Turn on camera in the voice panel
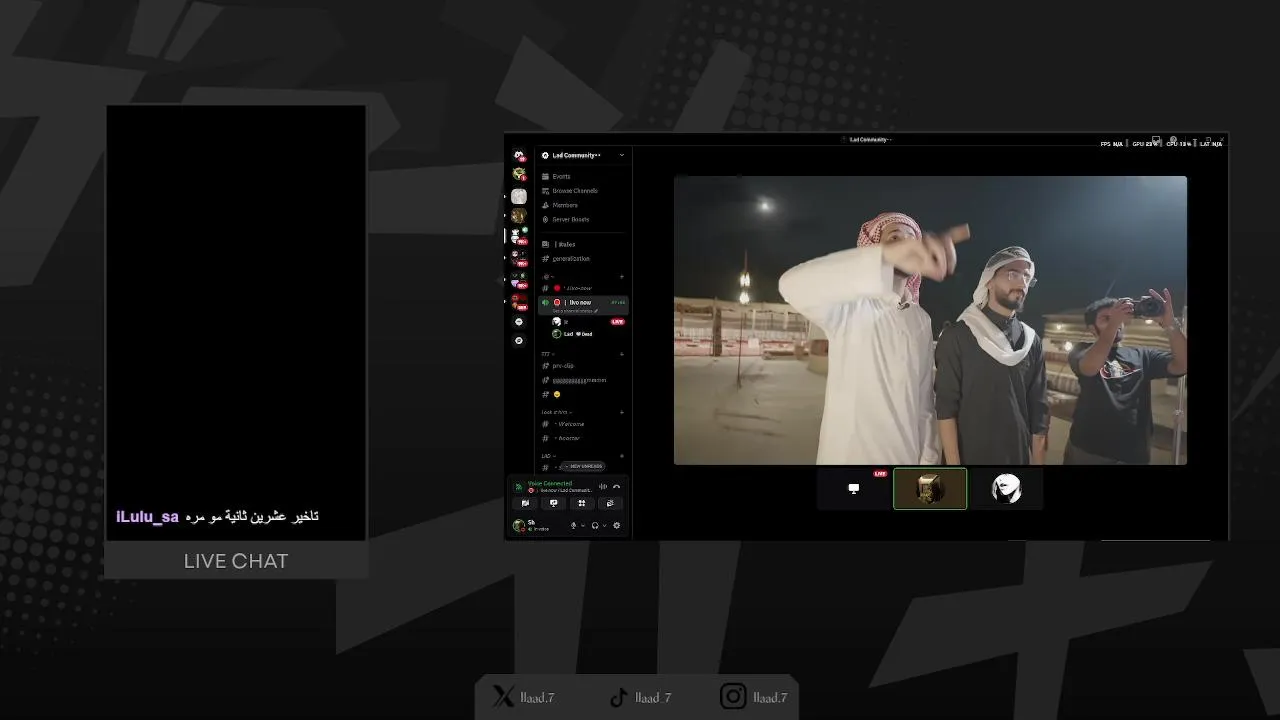 (525, 503)
